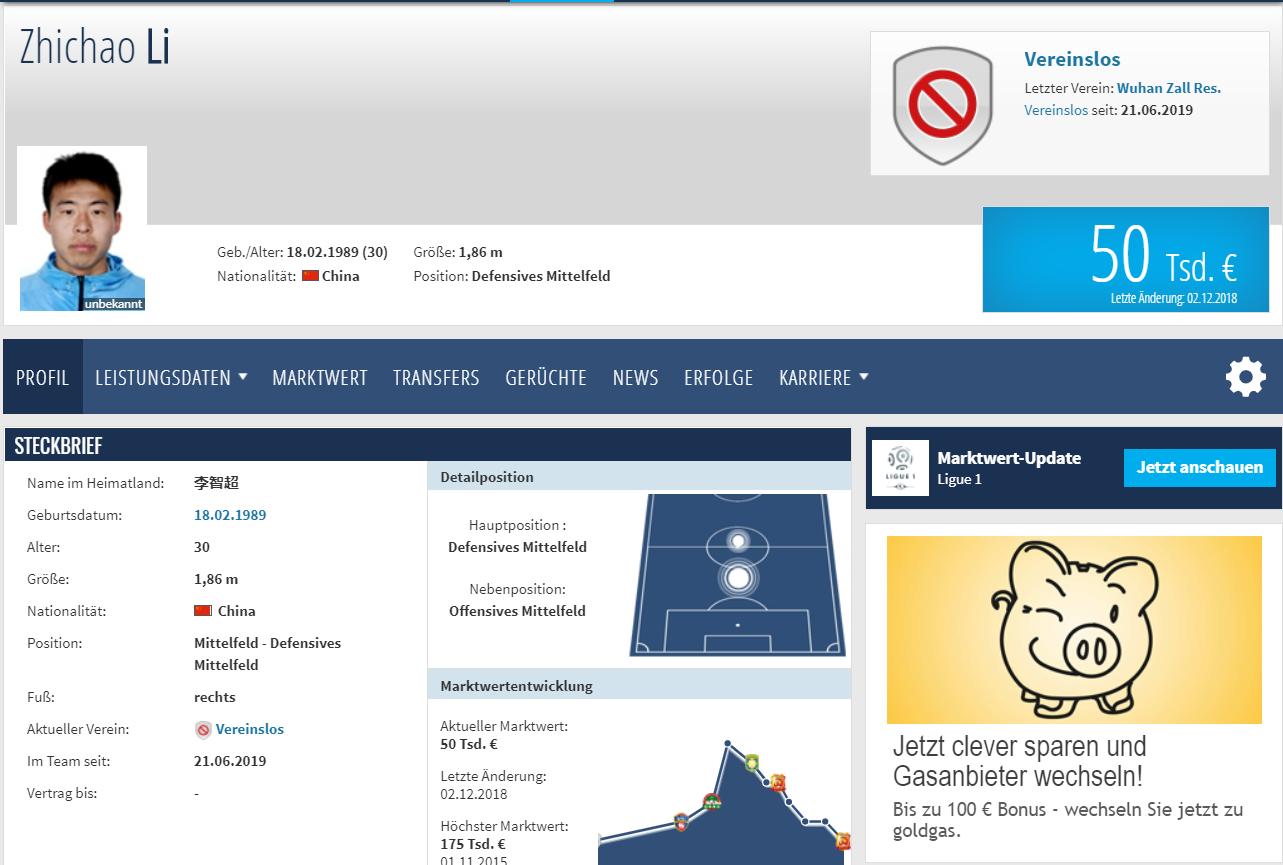Click the green-red round club marker on chart

[712, 801]
